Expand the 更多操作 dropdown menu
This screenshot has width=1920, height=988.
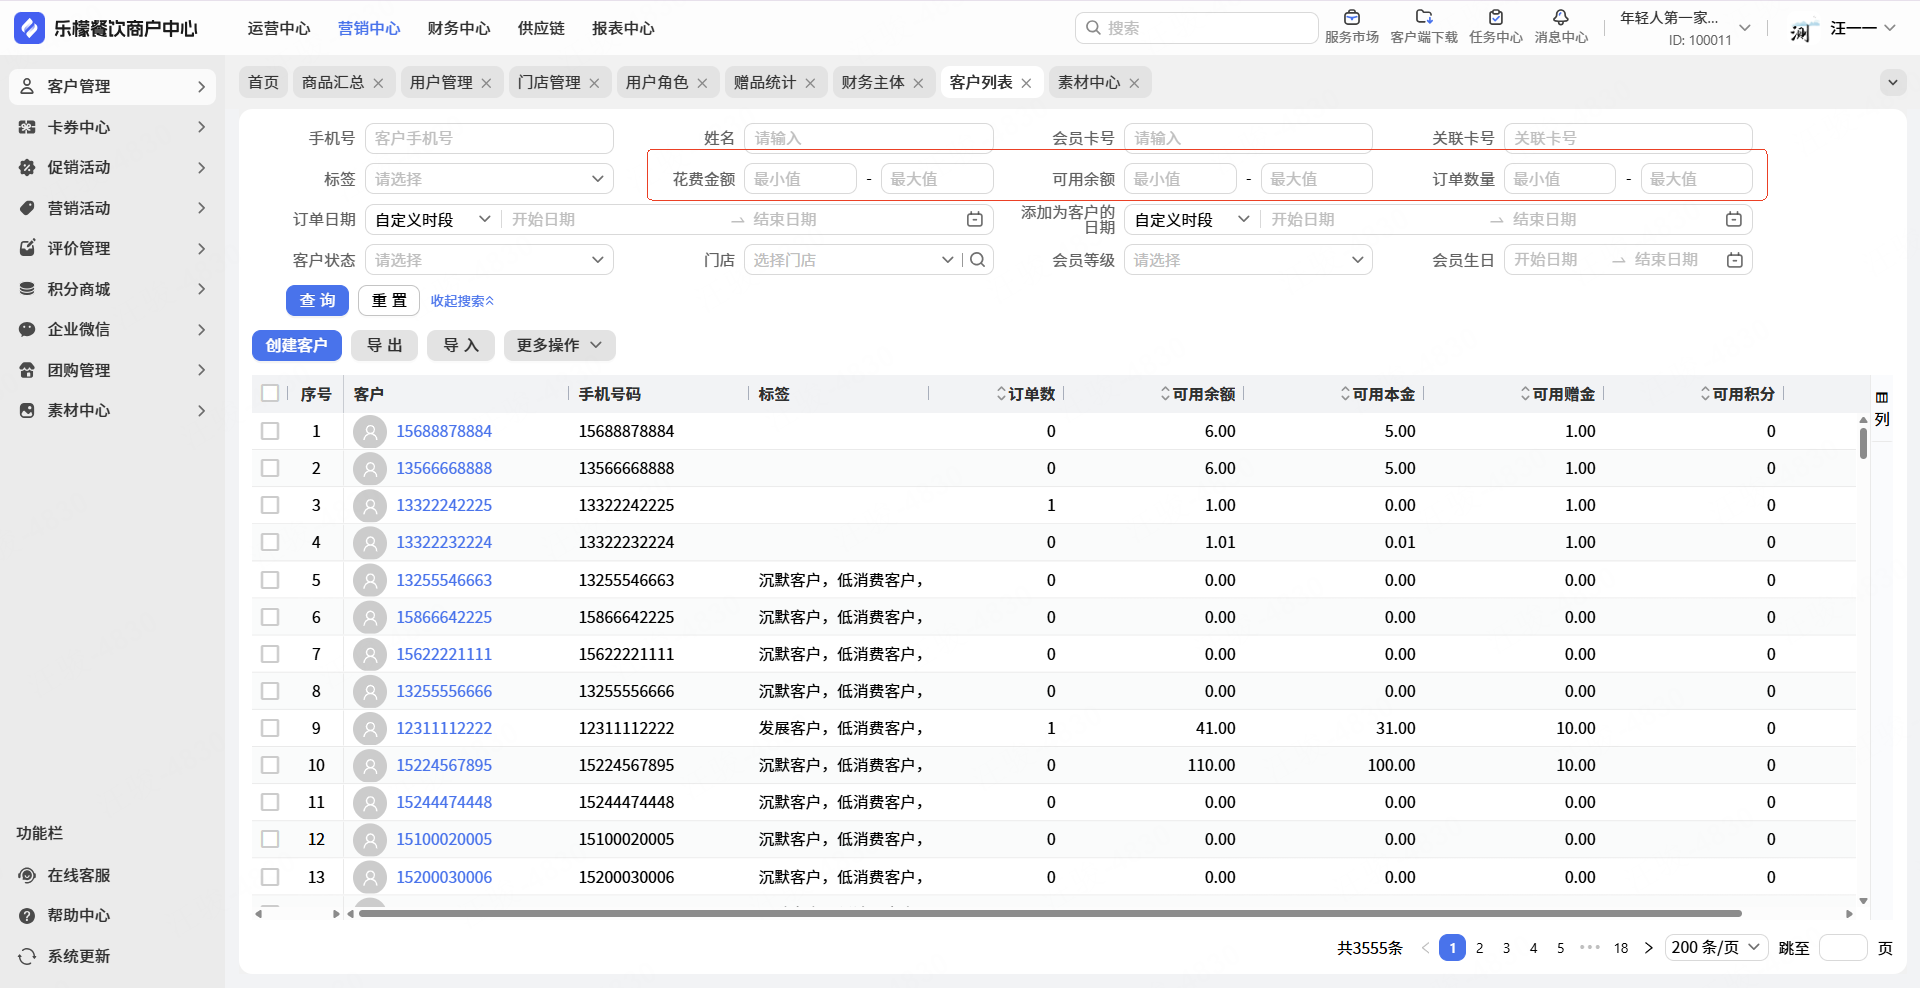coord(559,345)
